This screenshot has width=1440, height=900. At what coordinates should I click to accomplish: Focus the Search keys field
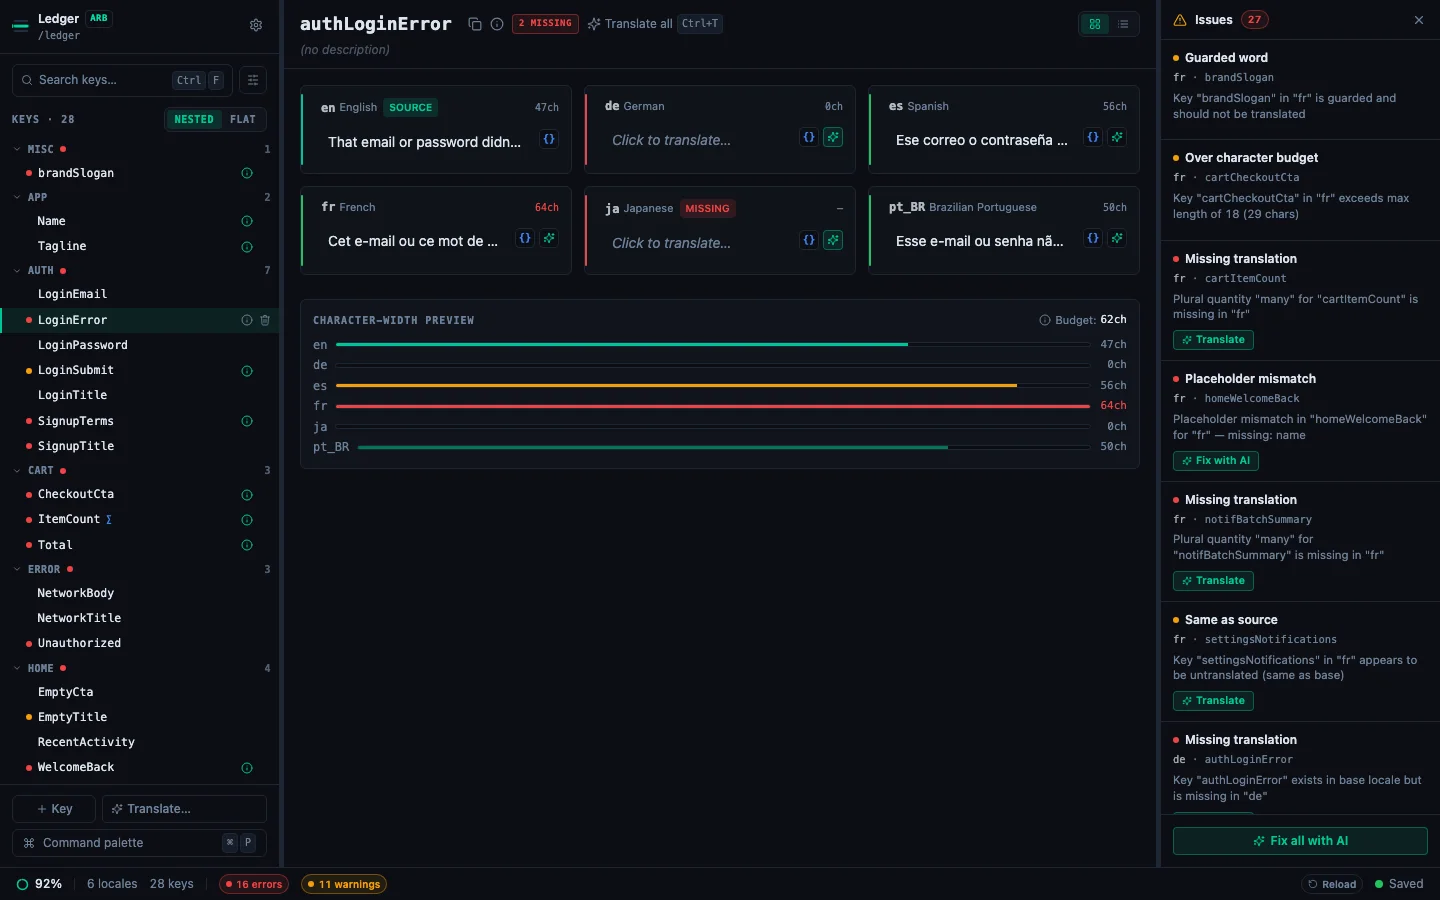[122, 80]
